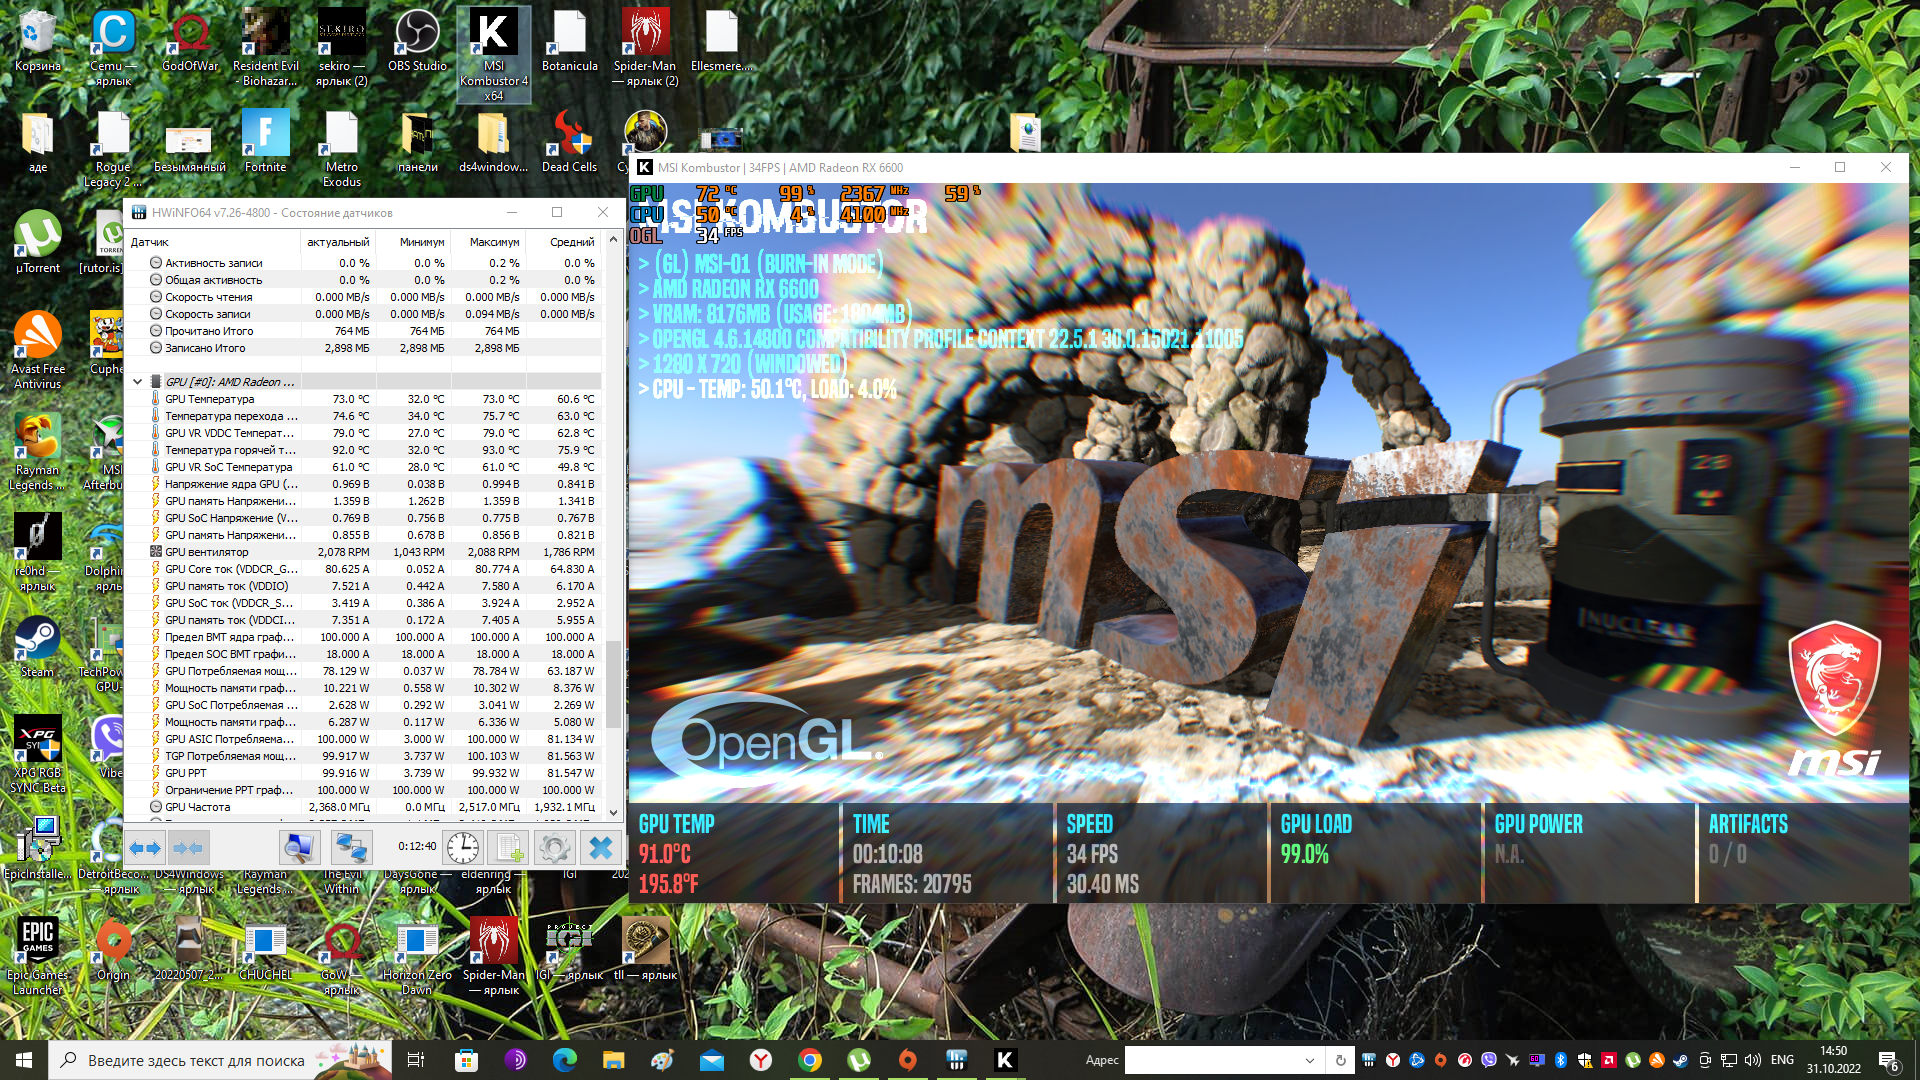1920x1080 pixels.
Task: Select Скорость чтения sensor row
Action: pyautogui.click(x=364, y=297)
